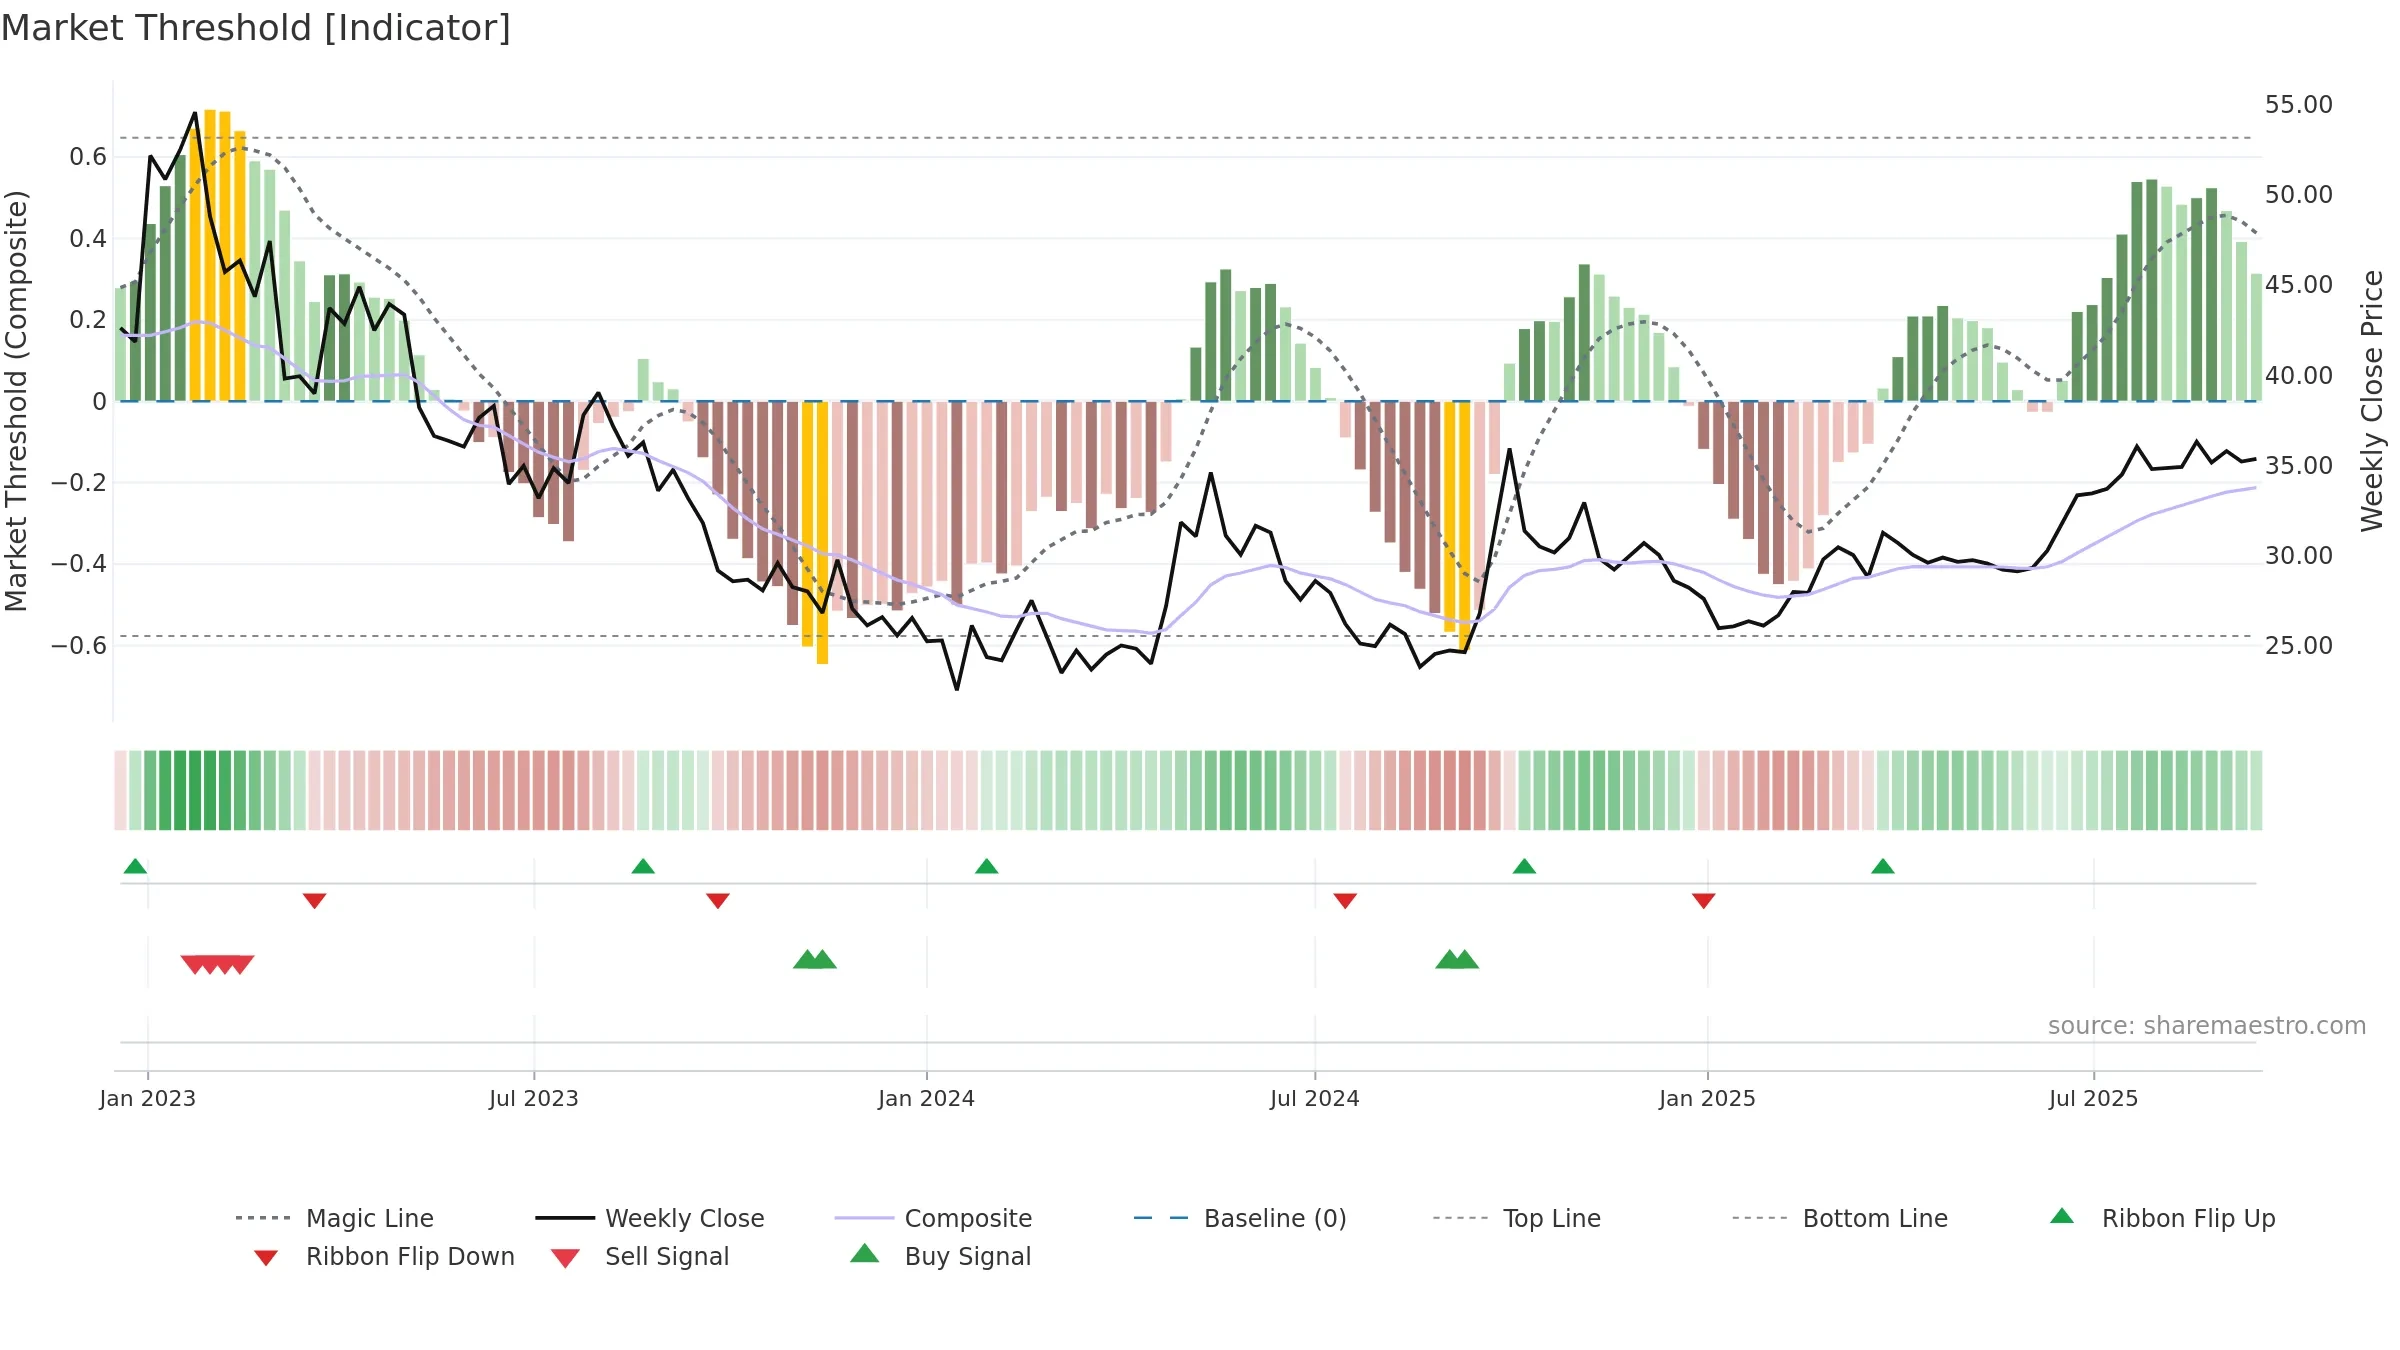Viewport: 2400px width, 1350px height.
Task: Click the 50.00 price axis label
Action: click(x=2298, y=194)
